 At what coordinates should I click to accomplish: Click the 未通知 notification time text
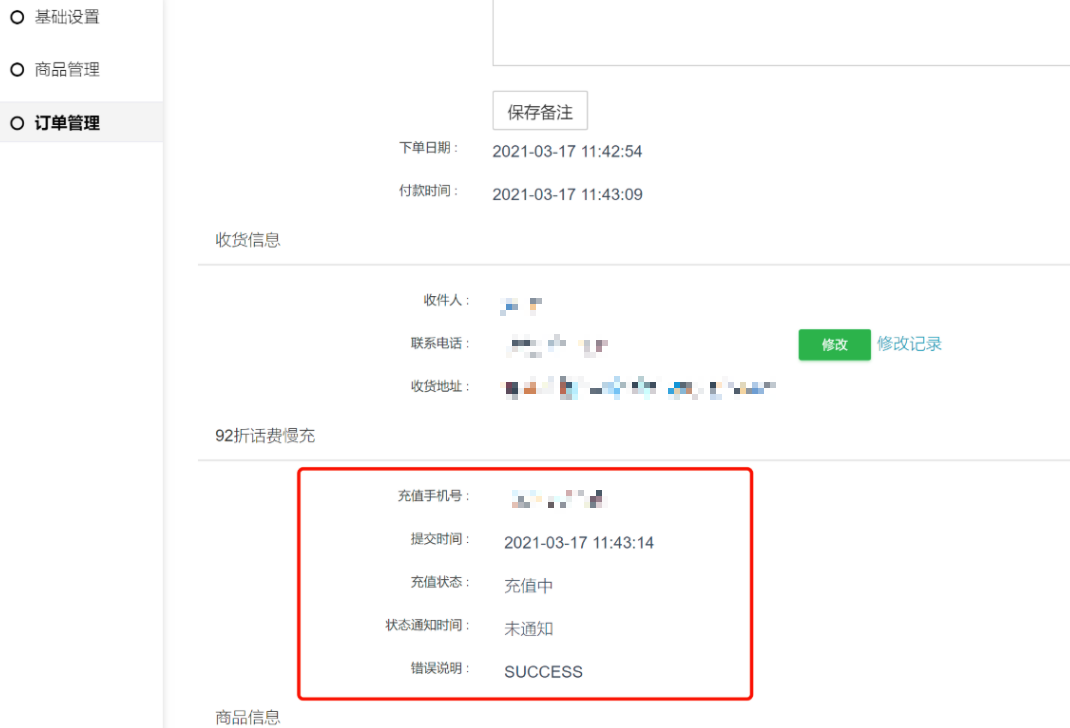click(x=528, y=629)
